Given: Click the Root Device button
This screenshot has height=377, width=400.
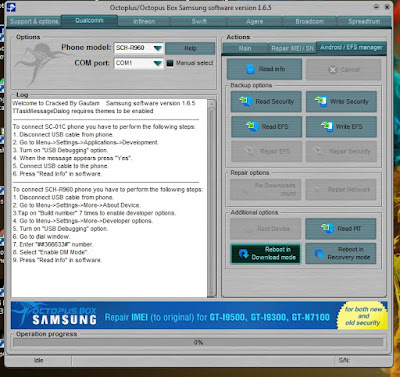Looking at the screenshot, I should coord(266,229).
